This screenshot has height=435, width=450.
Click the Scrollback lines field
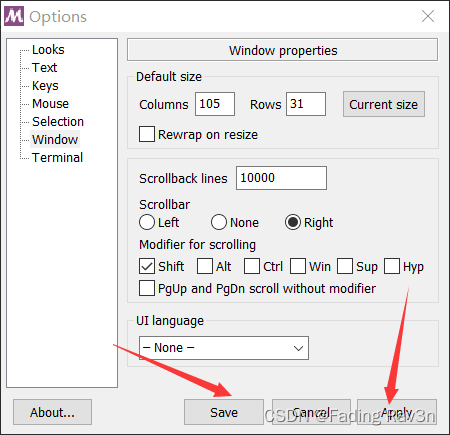coord(281,178)
